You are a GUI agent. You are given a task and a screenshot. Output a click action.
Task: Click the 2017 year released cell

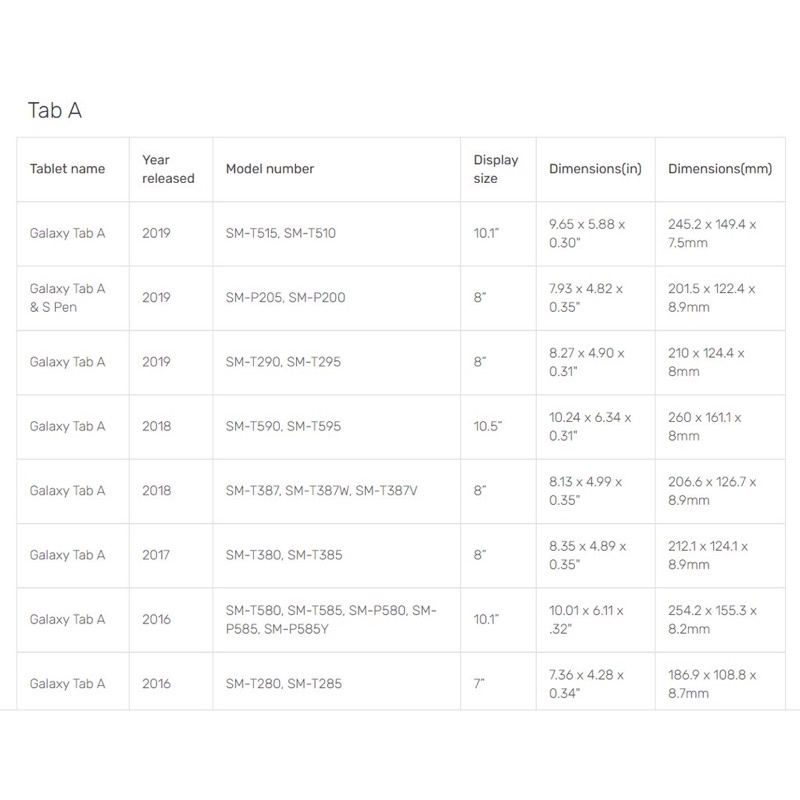click(156, 555)
